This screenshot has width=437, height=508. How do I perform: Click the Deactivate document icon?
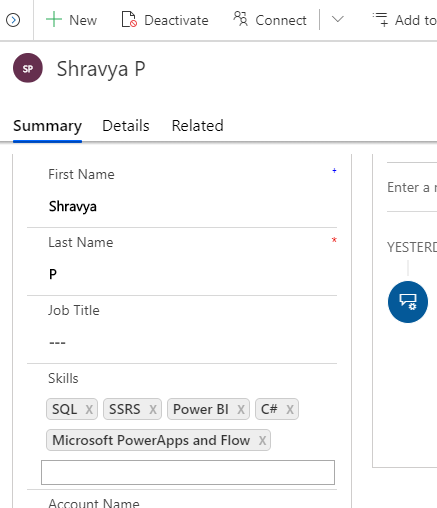pos(129,19)
